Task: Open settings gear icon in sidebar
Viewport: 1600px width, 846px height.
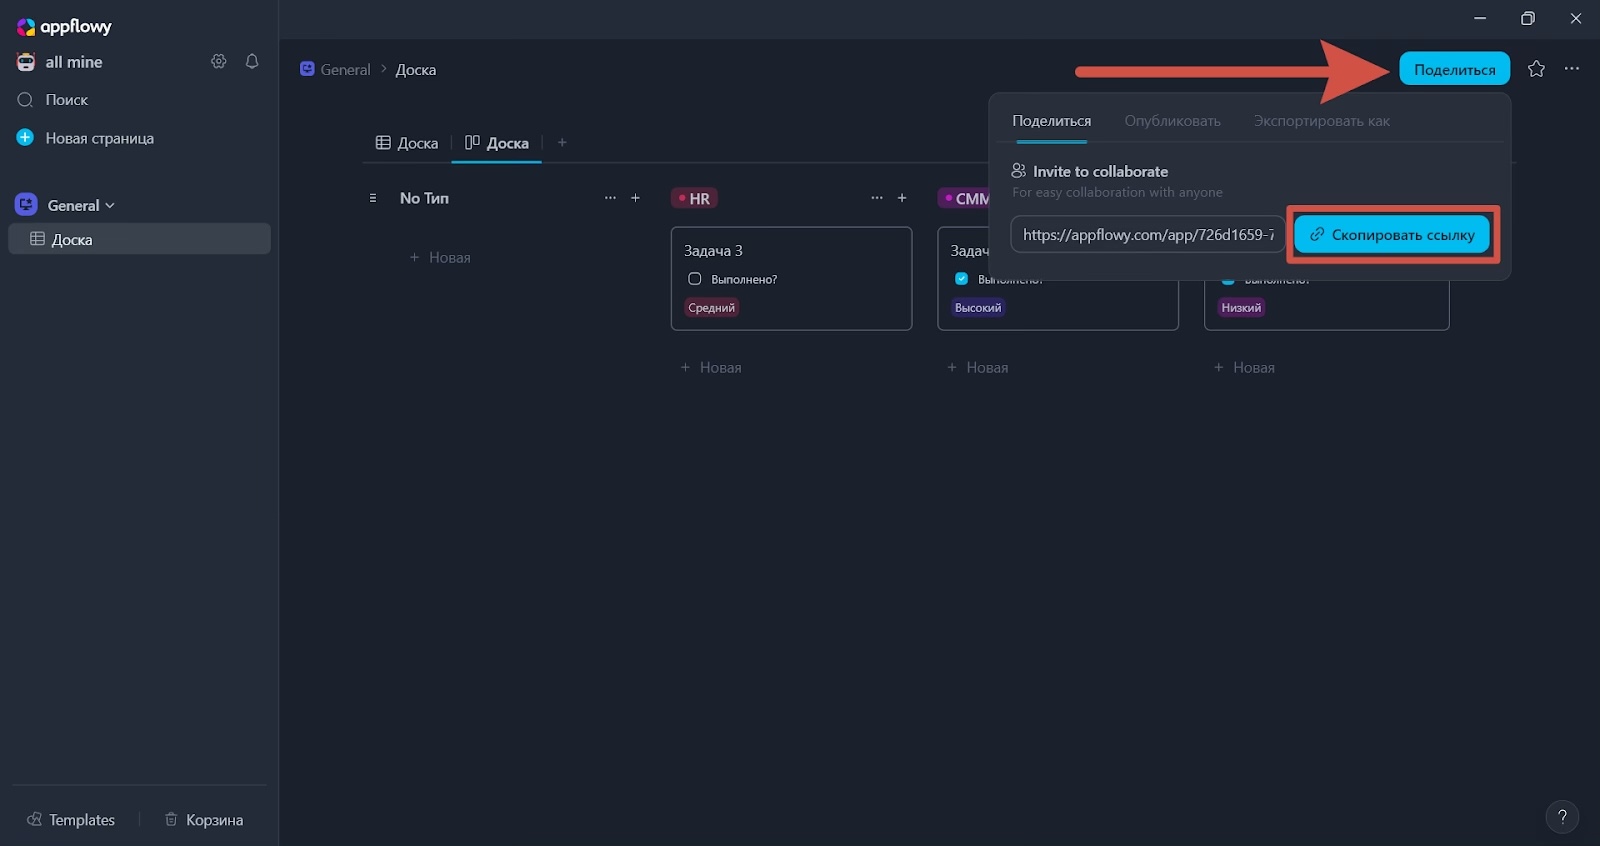Action: (218, 62)
